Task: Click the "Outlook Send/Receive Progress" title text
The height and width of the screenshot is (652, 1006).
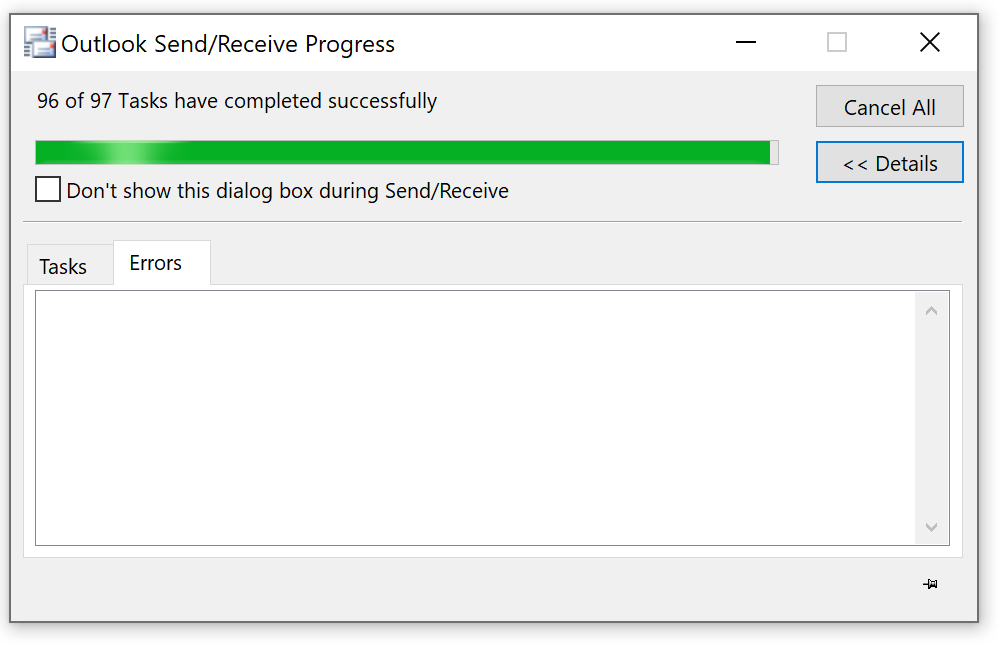Action: point(228,44)
